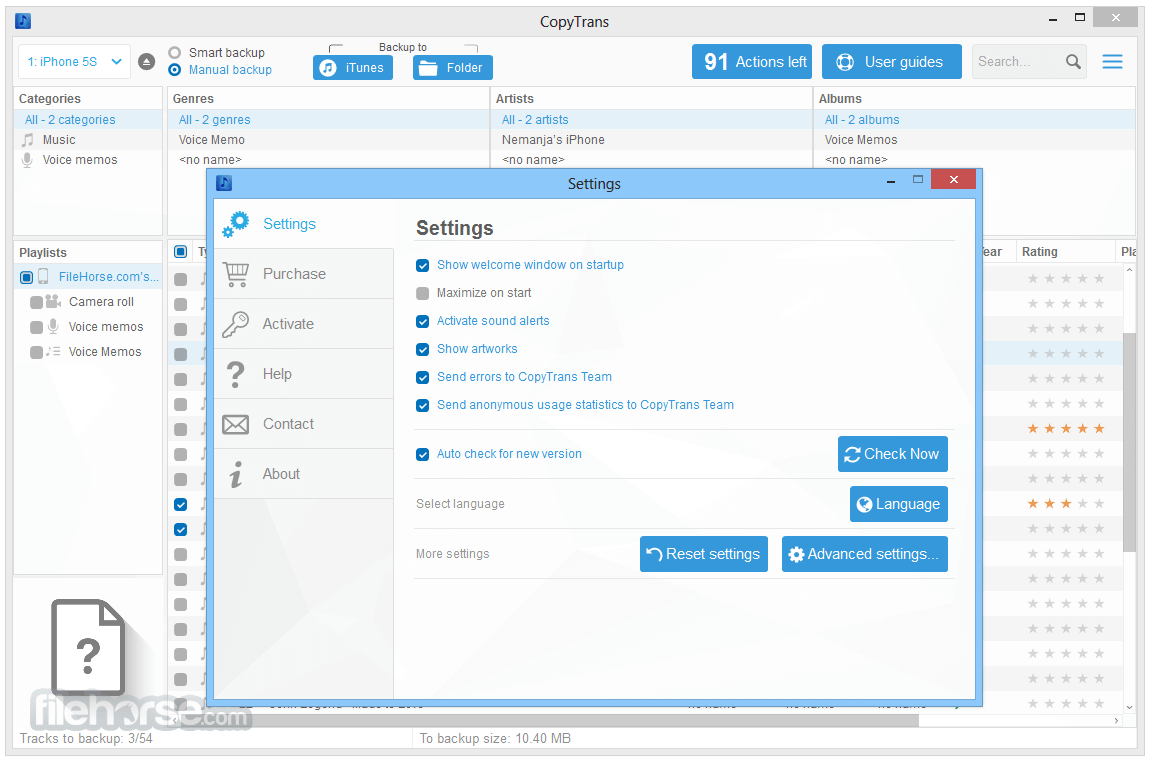Click the Settings gear icon in sidebar
This screenshot has width=1150, height=761.
pos(235,224)
